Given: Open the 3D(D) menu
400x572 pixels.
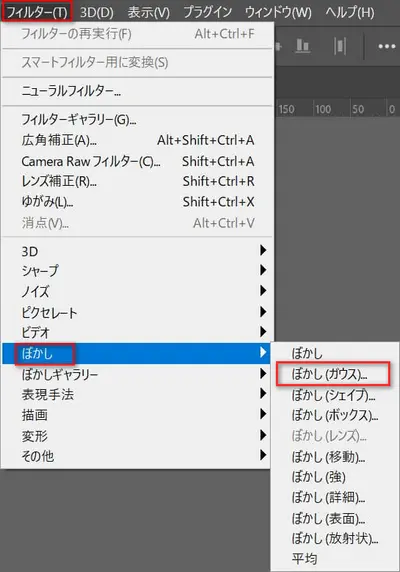Looking at the screenshot, I should [97, 12].
